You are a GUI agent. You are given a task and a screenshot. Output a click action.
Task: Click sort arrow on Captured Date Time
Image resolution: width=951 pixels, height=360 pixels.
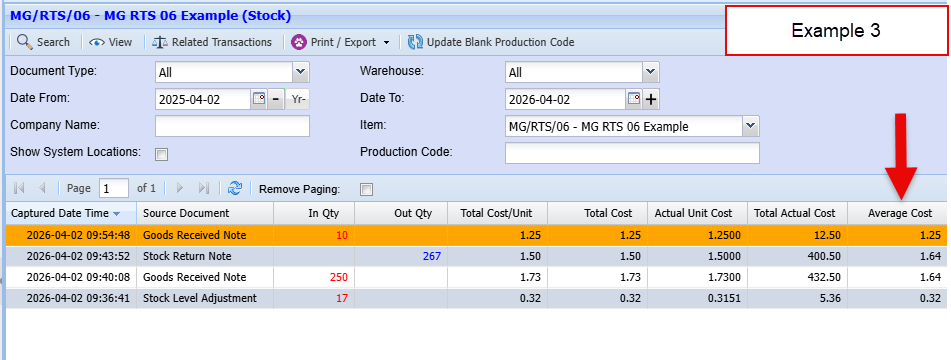click(116, 213)
